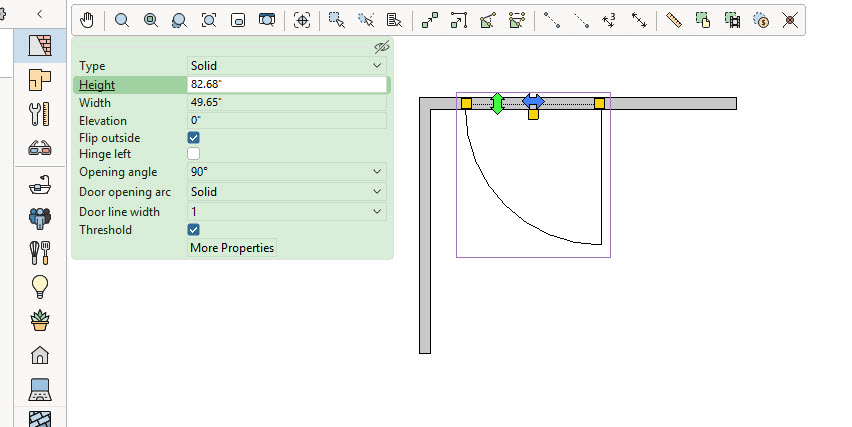Open the kitchen utensils category
Viewport: 852px width, 427px height.
pos(40,253)
